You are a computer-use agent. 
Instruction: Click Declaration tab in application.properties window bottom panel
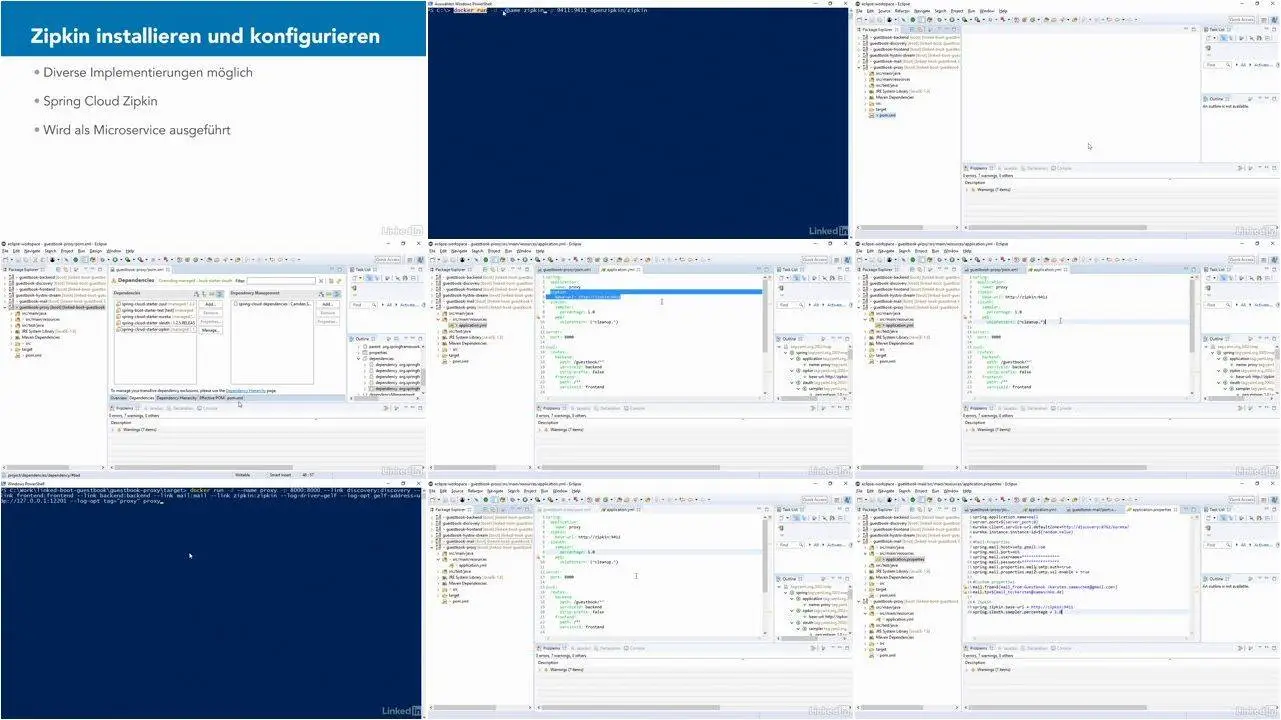1034,648
